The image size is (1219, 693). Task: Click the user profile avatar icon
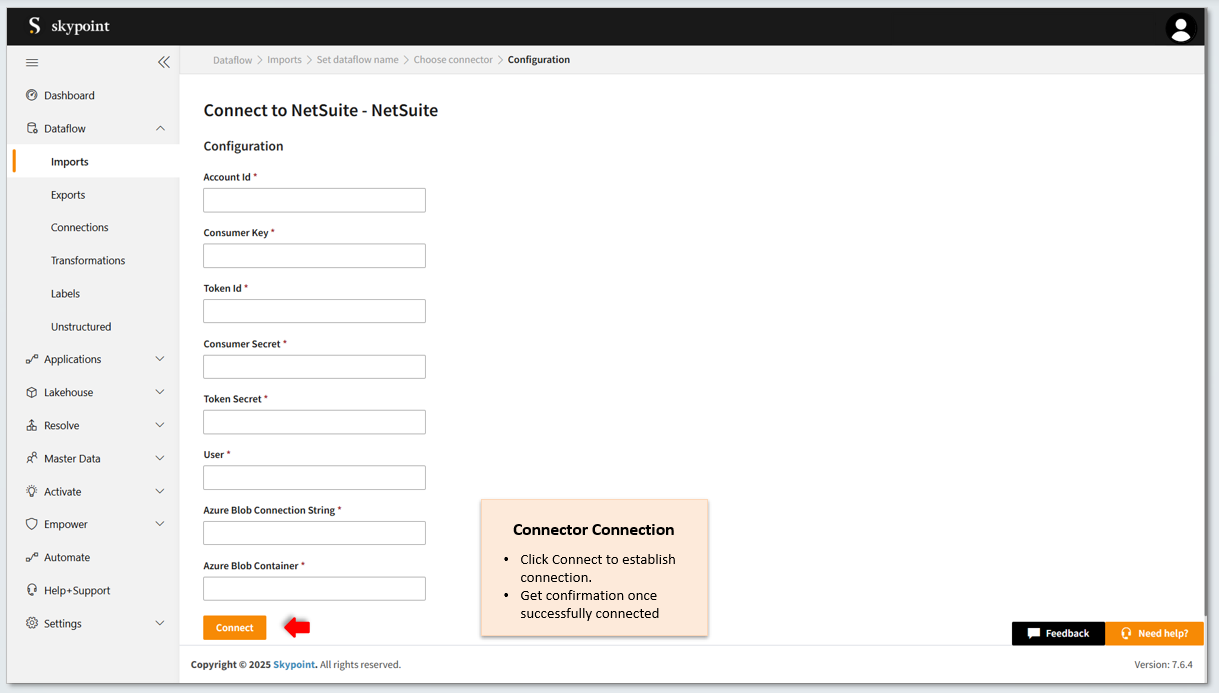click(x=1180, y=28)
